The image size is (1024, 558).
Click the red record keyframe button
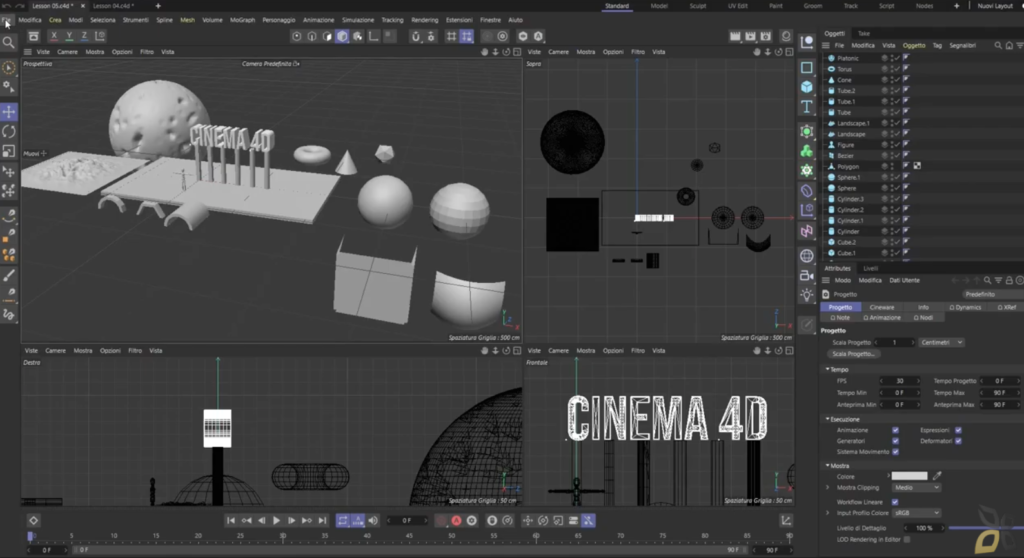[x=456, y=521]
